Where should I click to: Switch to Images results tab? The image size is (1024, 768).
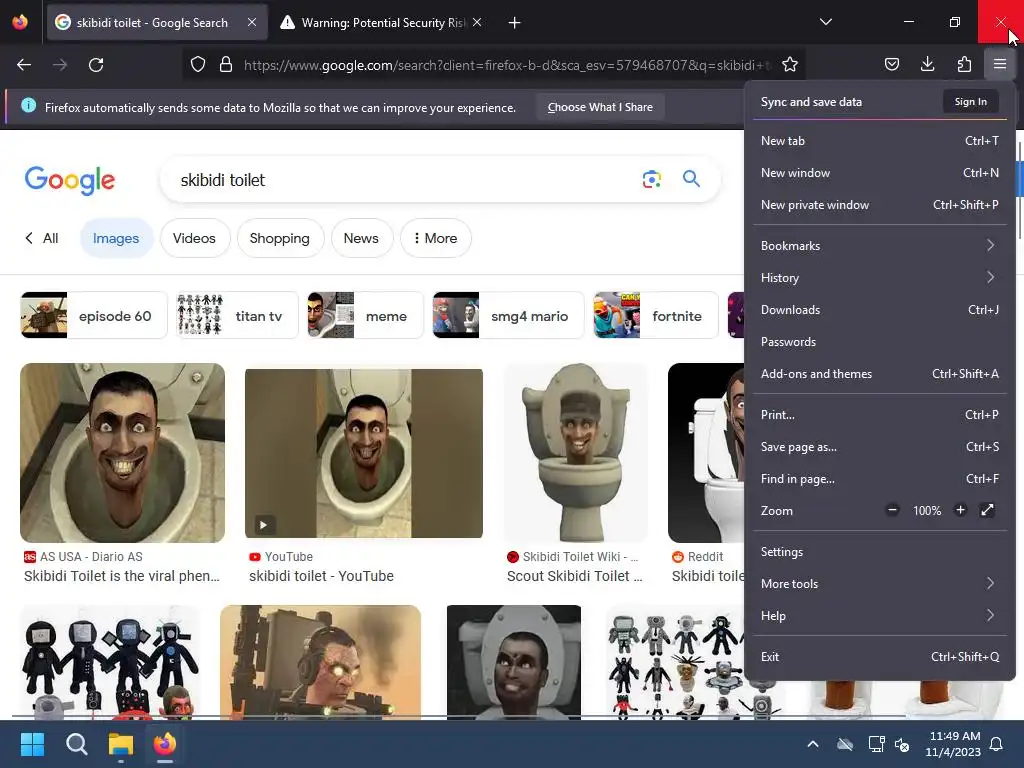click(x=116, y=238)
